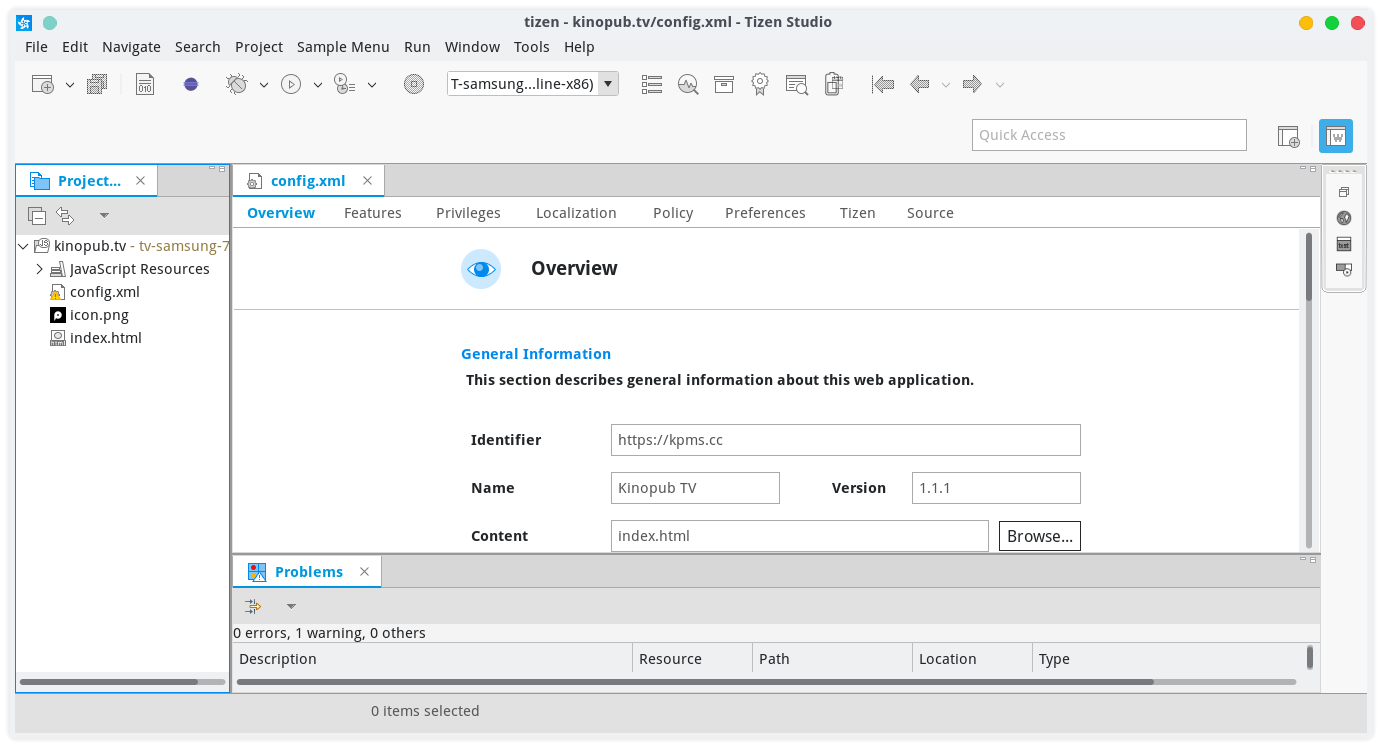The width and height of the screenshot is (1382, 748).
Task: Close the Project Explorer tab
Action: [x=140, y=181]
